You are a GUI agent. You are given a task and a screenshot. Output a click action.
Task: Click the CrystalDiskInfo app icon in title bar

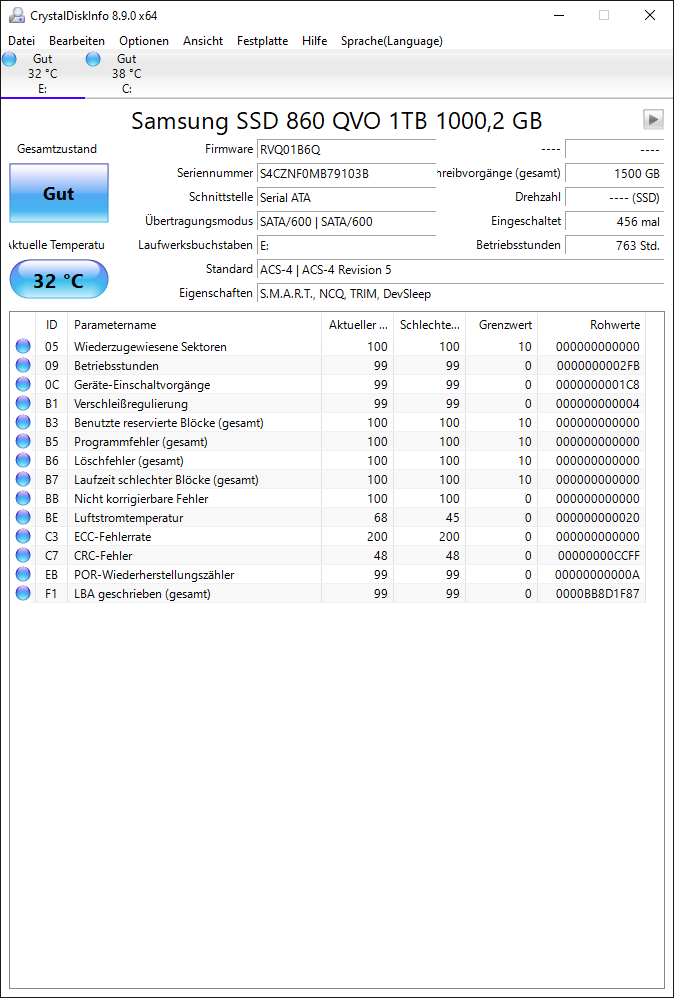pyautogui.click(x=16, y=15)
